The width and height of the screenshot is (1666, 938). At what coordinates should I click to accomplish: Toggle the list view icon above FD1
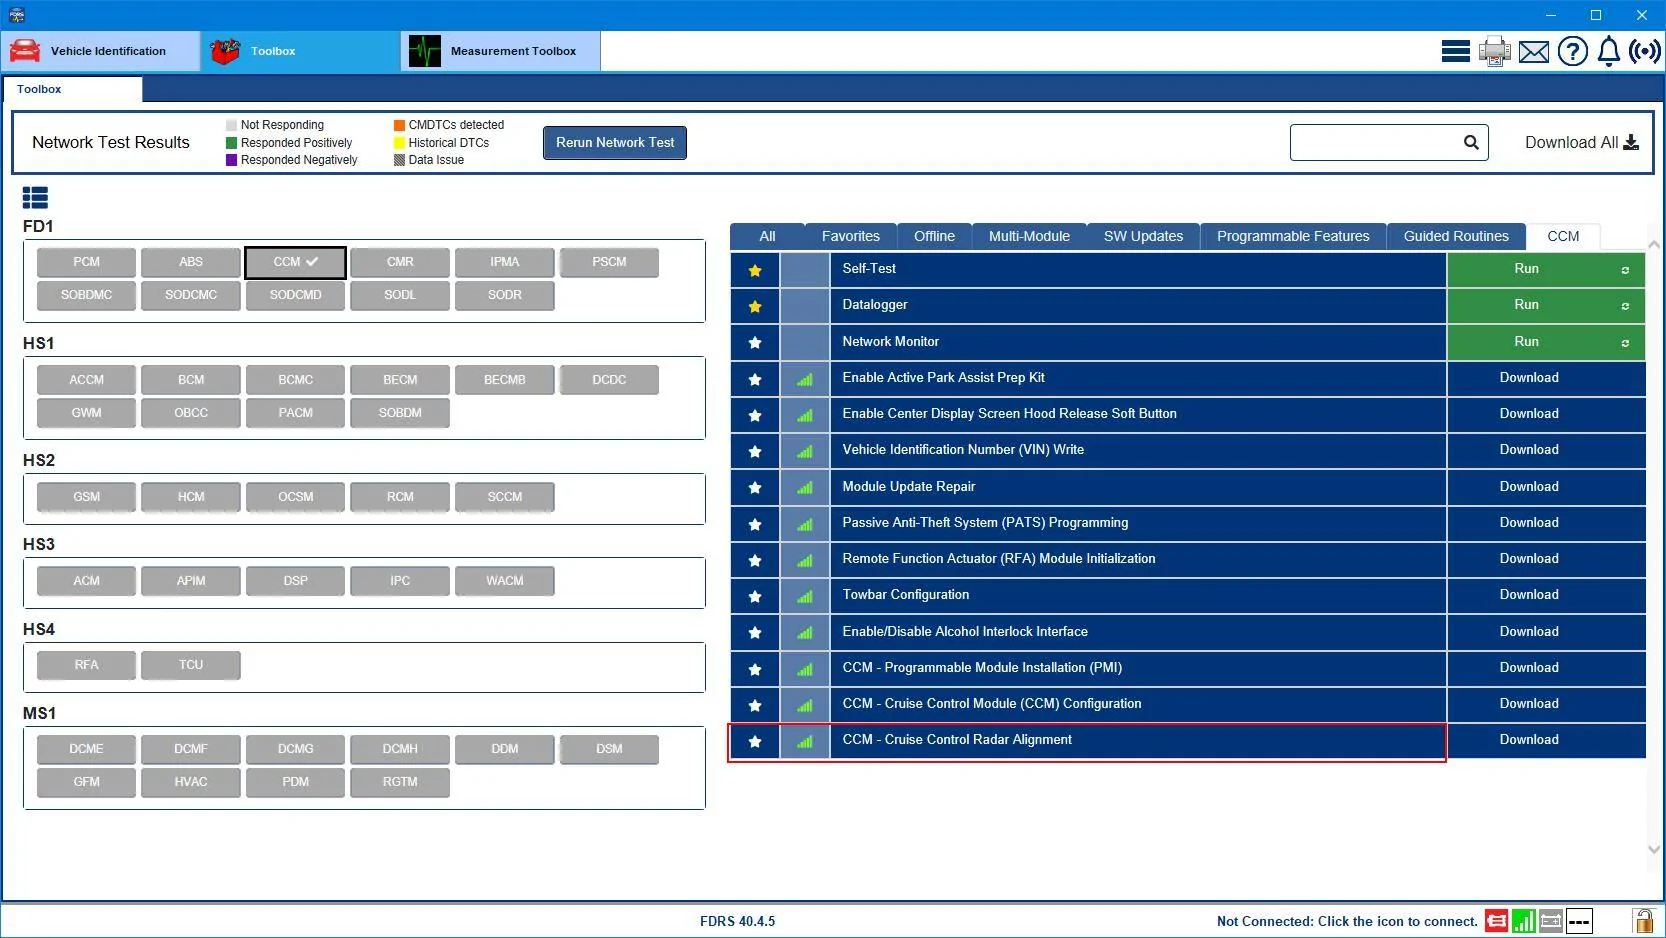pos(35,198)
